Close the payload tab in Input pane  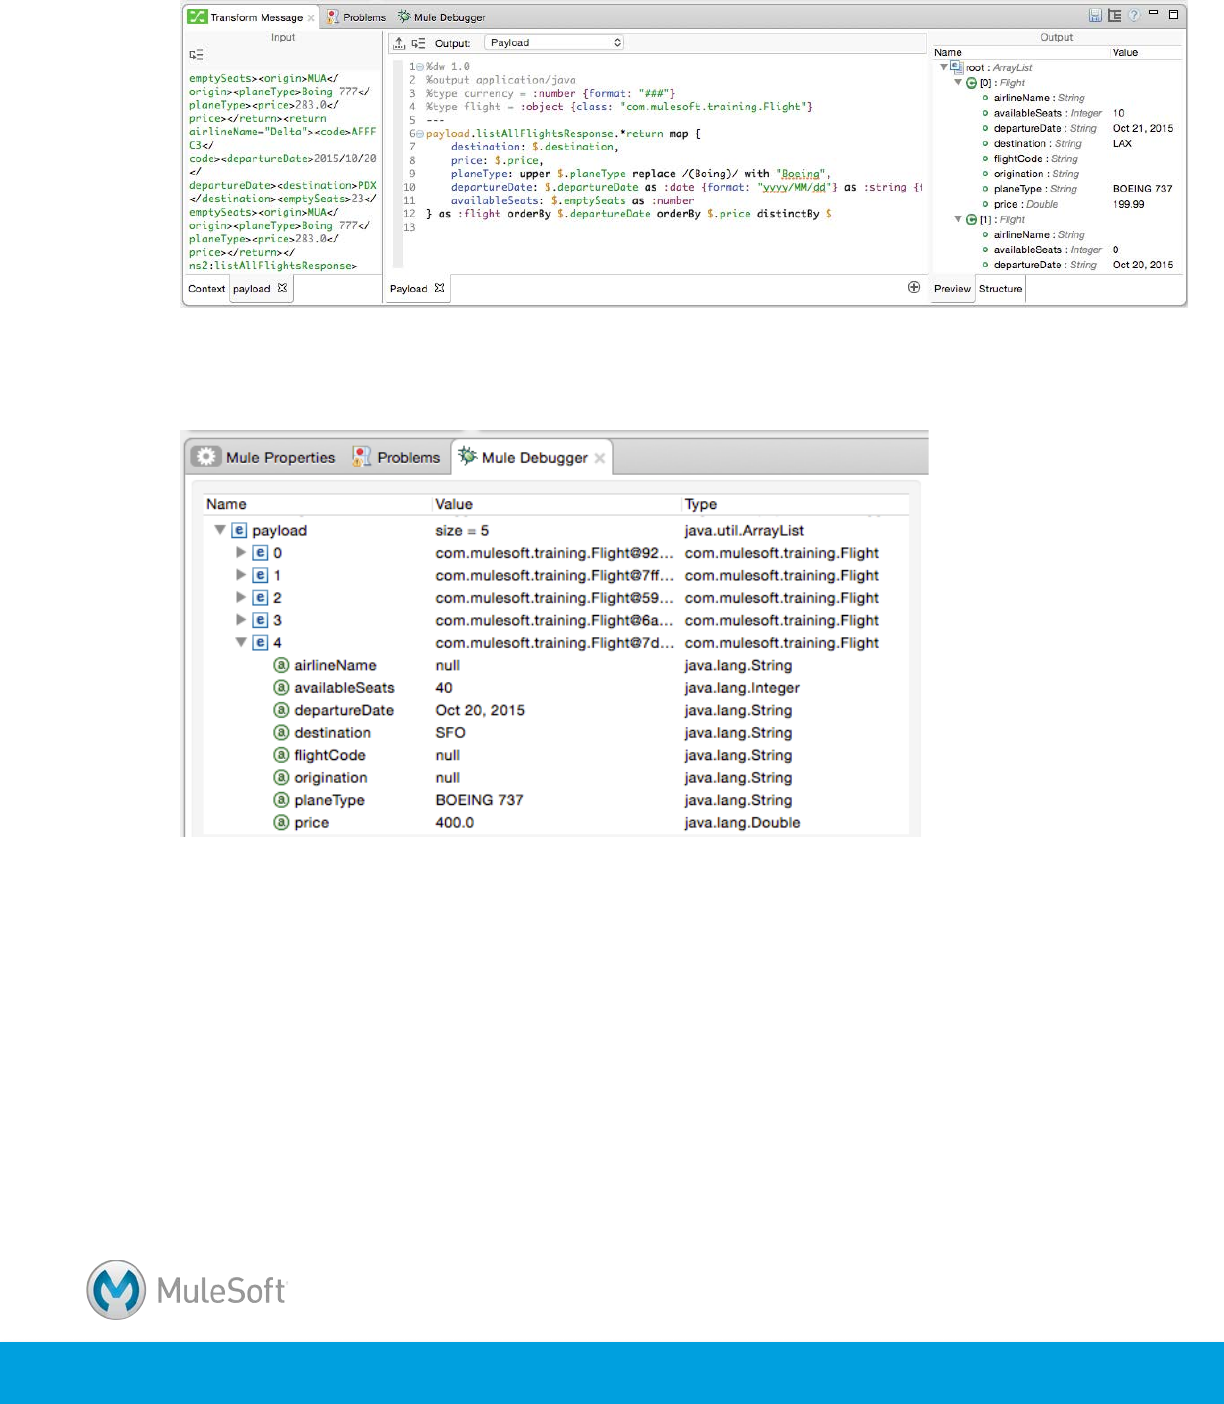282,288
